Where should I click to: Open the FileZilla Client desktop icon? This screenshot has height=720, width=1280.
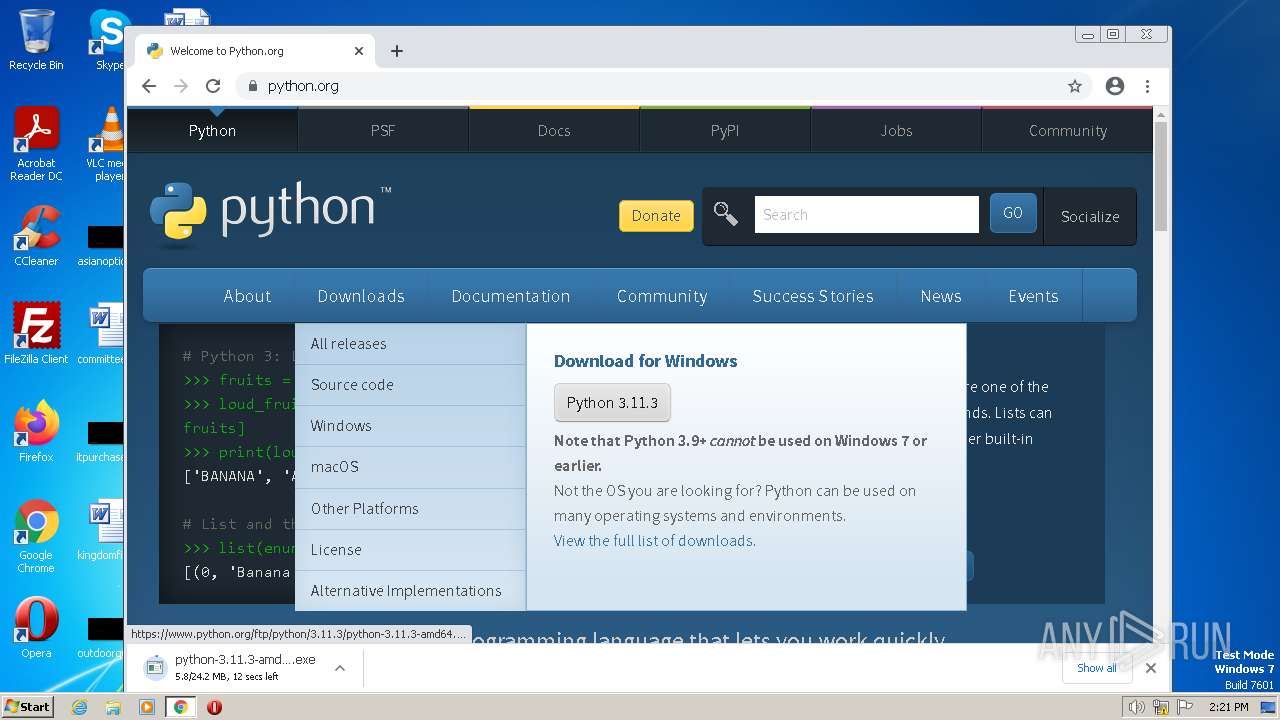(36, 333)
